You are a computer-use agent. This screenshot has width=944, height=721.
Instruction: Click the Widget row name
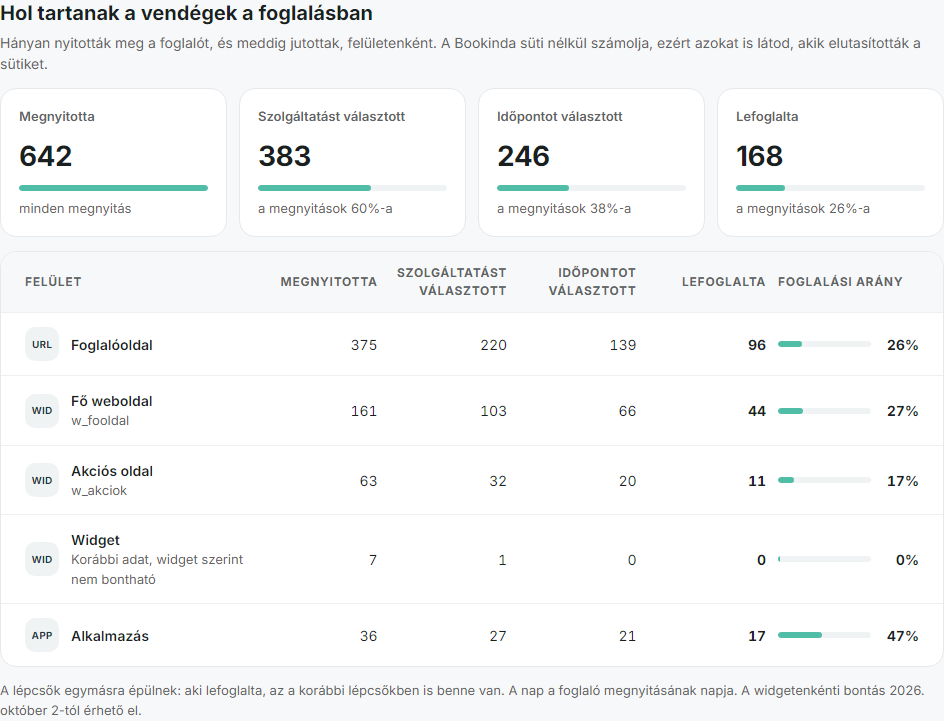[95, 540]
